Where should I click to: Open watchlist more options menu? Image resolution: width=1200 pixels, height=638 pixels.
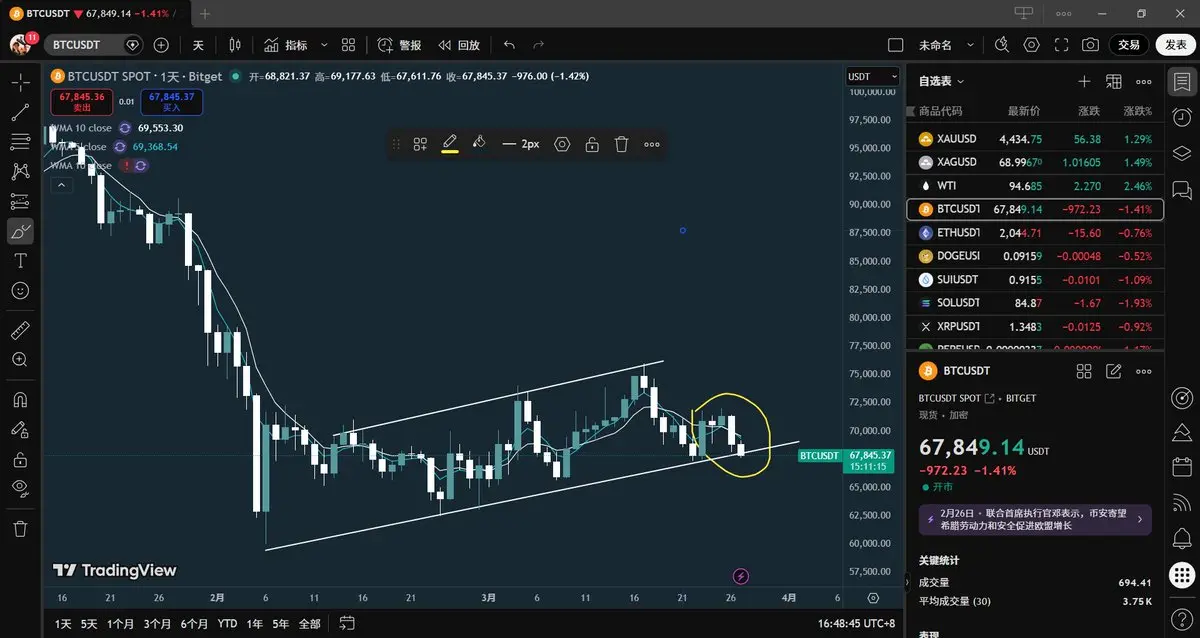[x=1144, y=81]
